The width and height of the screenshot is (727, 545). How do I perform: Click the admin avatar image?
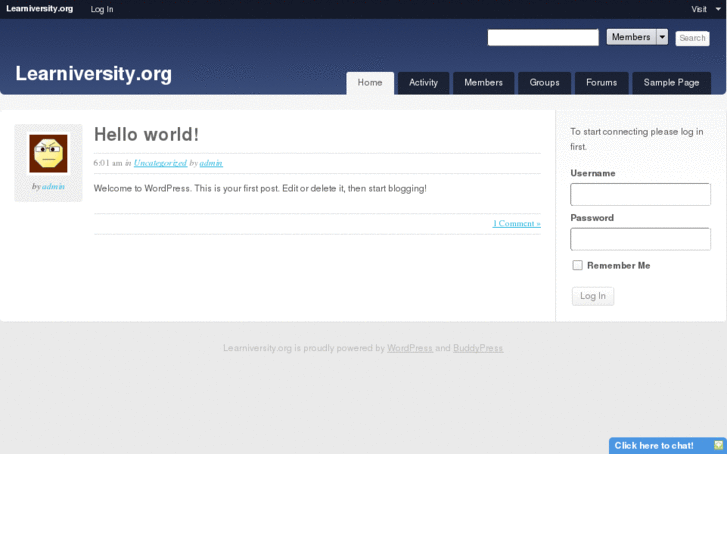48,154
